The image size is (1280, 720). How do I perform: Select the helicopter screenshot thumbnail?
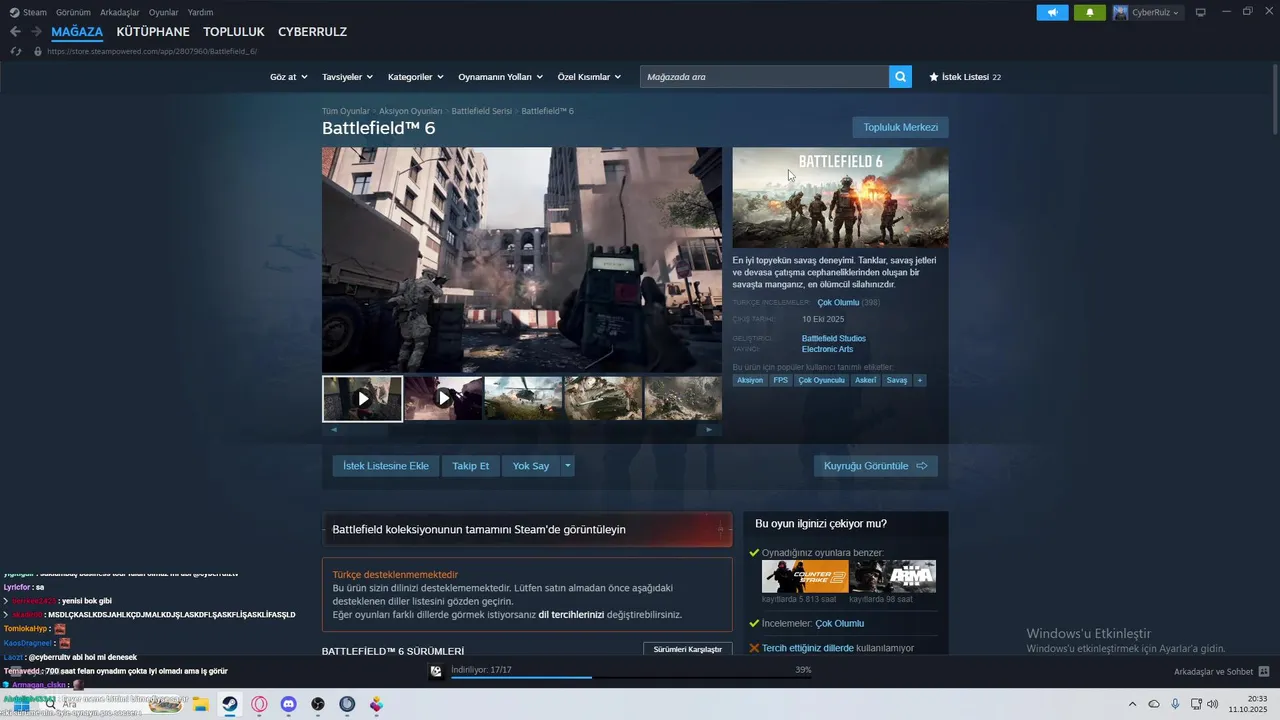pos(524,398)
